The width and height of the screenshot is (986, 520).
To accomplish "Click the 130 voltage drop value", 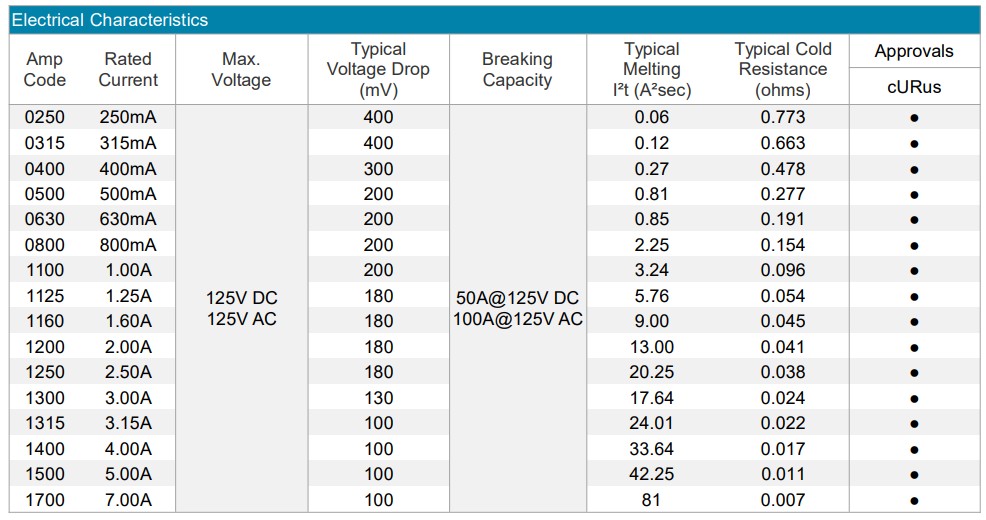I will (379, 398).
